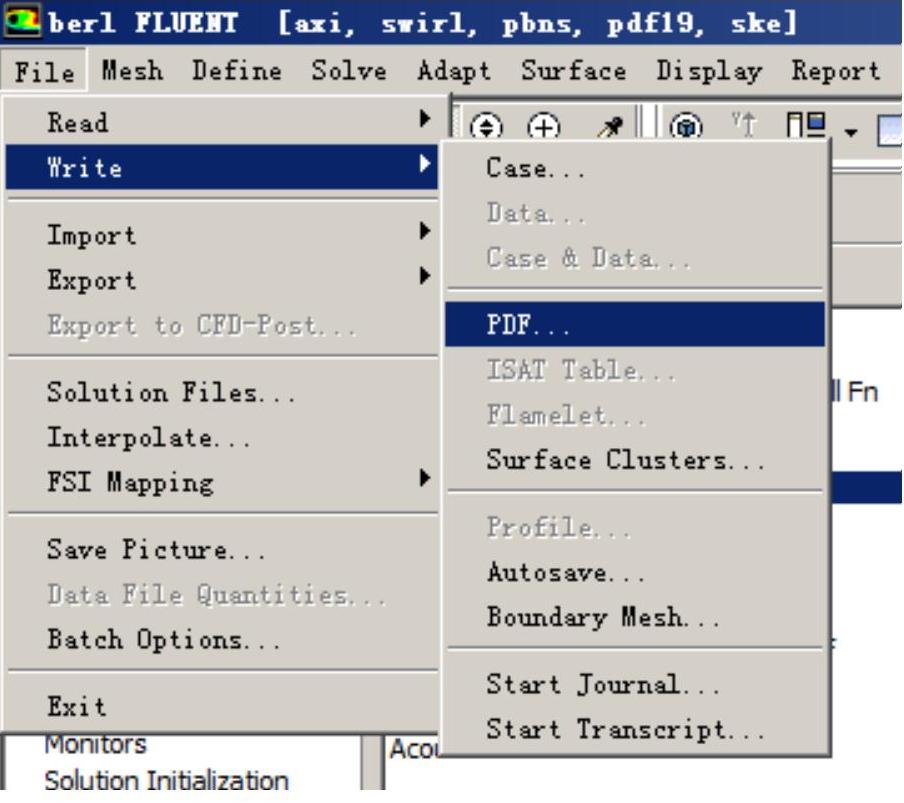Open the Report menu
This screenshot has width=904, height=803.
pos(836,72)
